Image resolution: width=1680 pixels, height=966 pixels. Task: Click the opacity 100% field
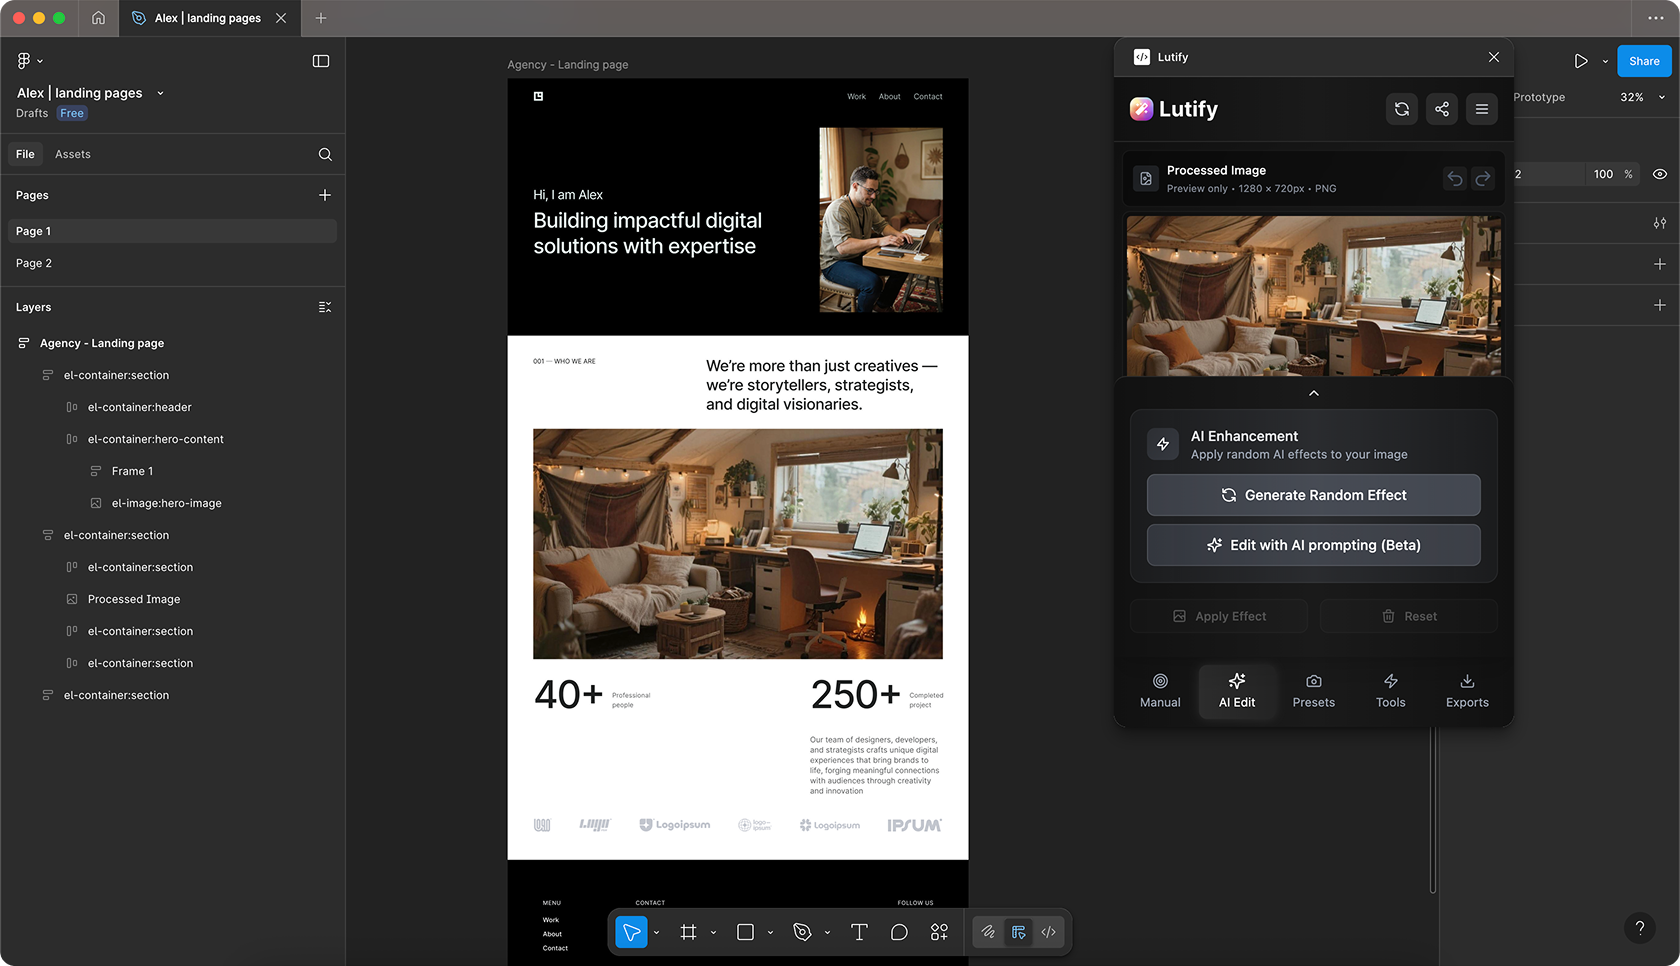1603,174
